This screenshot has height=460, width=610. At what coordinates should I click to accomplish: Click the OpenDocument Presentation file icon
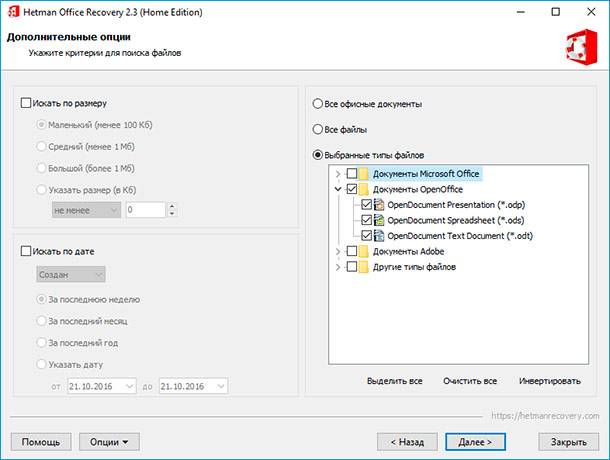point(379,205)
